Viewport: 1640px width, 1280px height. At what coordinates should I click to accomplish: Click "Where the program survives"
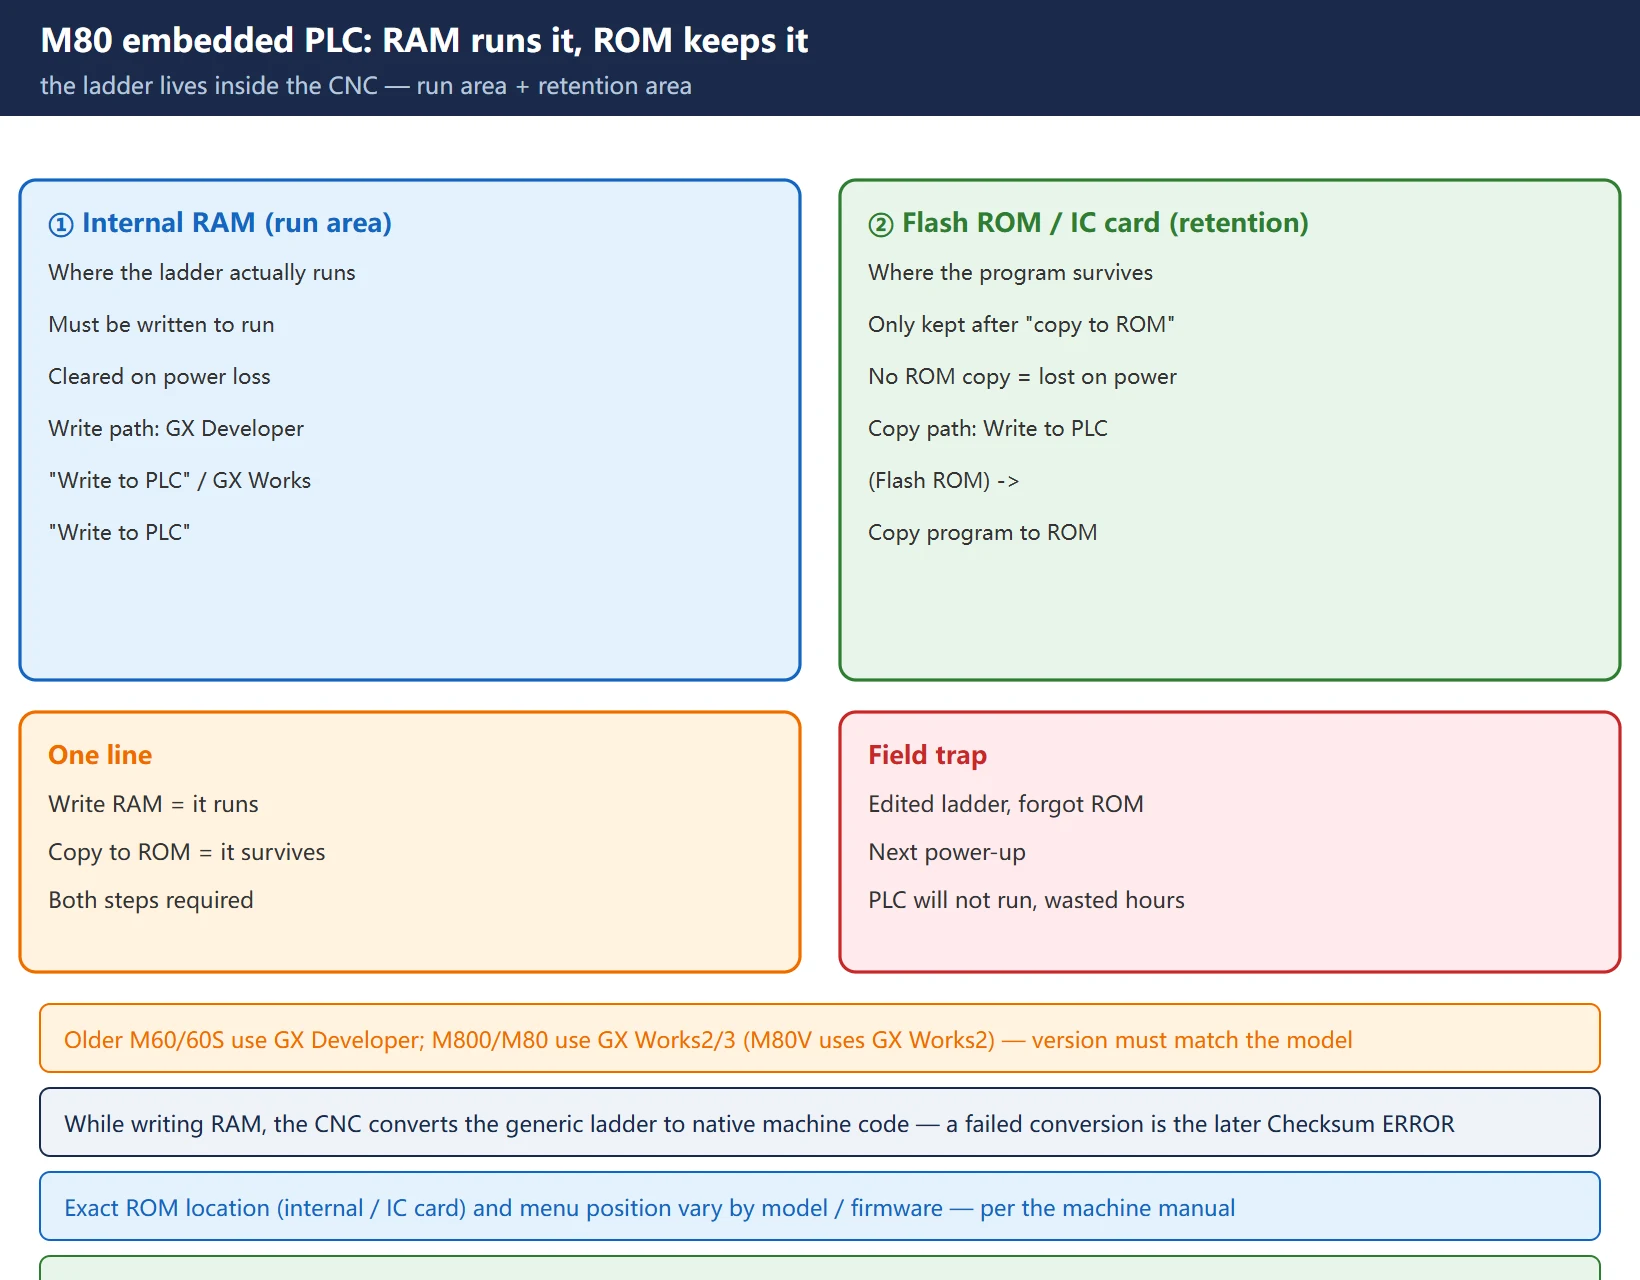point(1010,273)
